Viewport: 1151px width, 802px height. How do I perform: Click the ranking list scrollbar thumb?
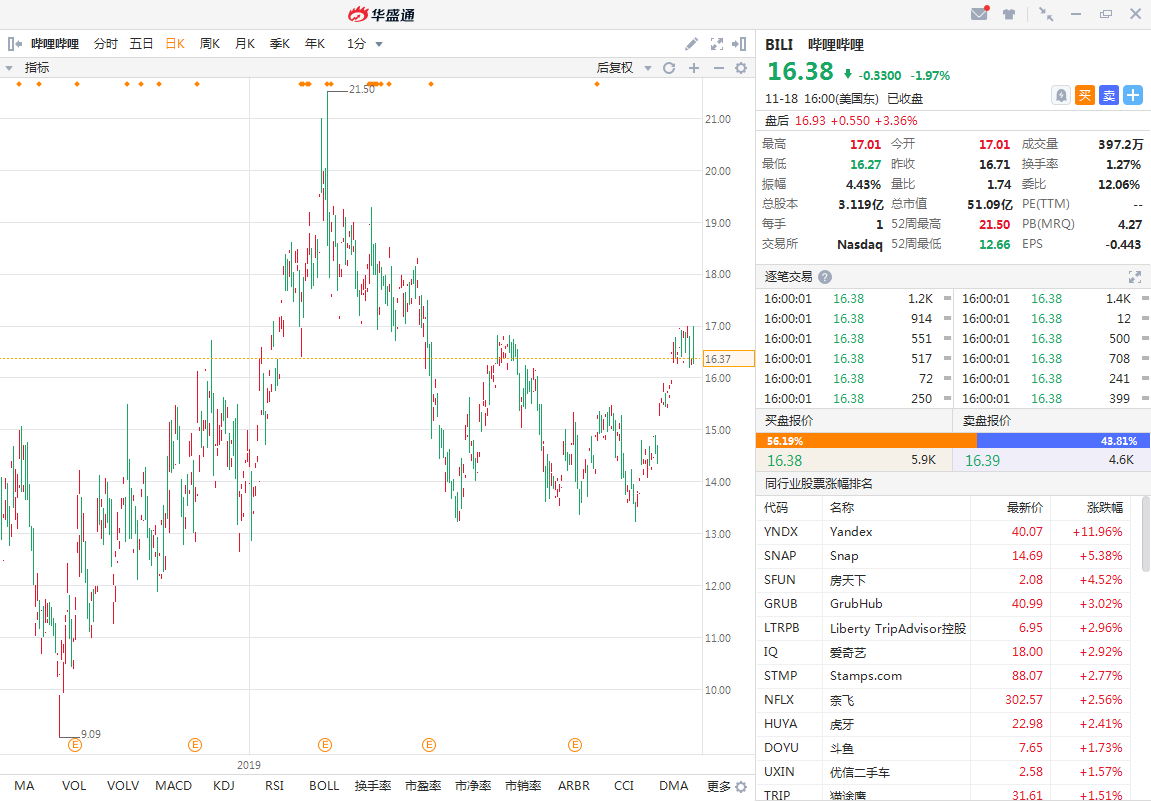click(x=1146, y=534)
